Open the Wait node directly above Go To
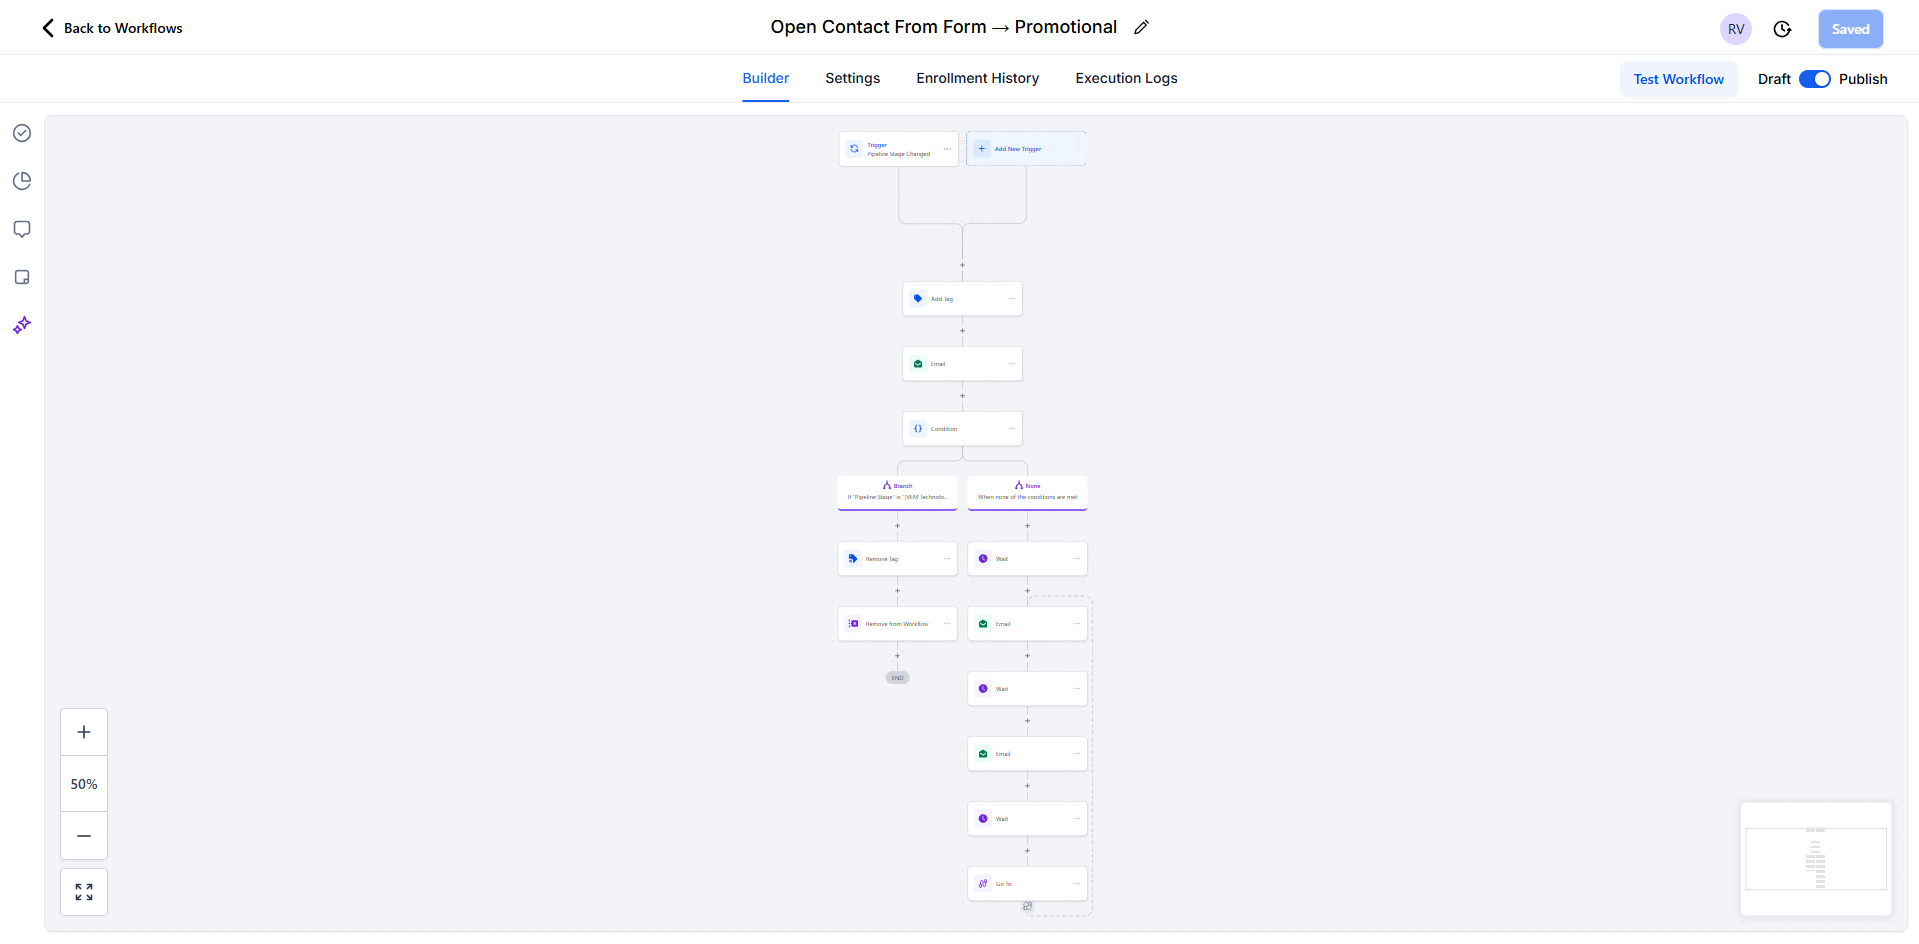Viewport: 1919px width, 944px height. (x=1027, y=819)
